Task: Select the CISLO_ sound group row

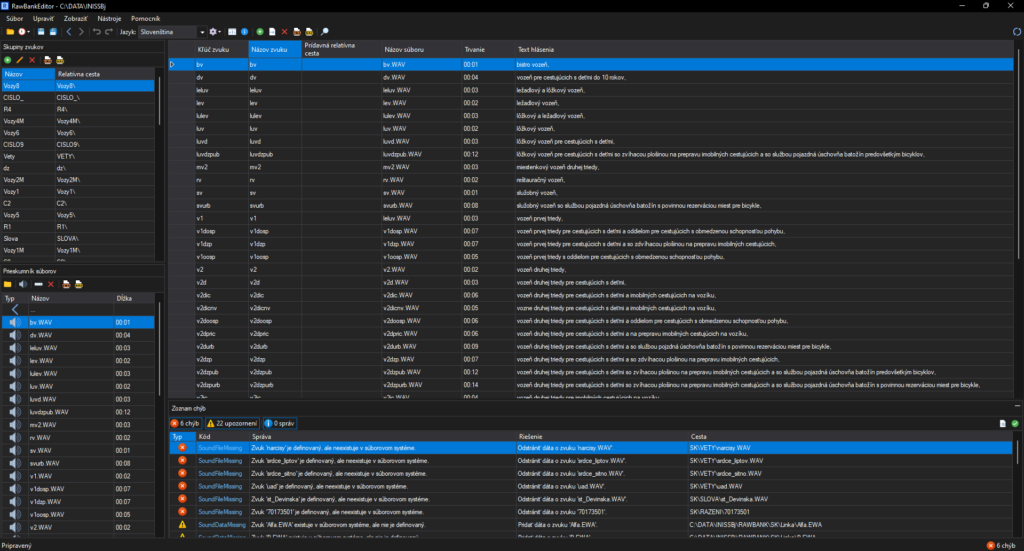Action: pos(78,98)
